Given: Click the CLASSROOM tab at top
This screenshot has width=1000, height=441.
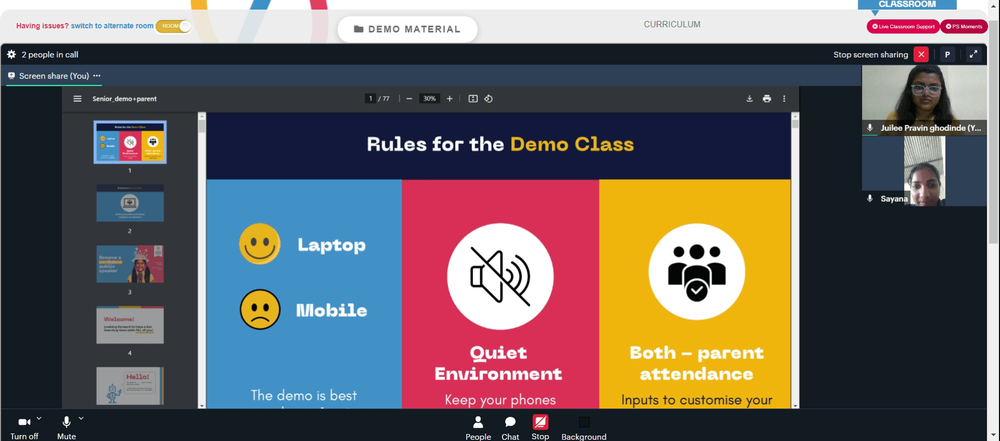Looking at the screenshot, I should (x=907, y=4).
